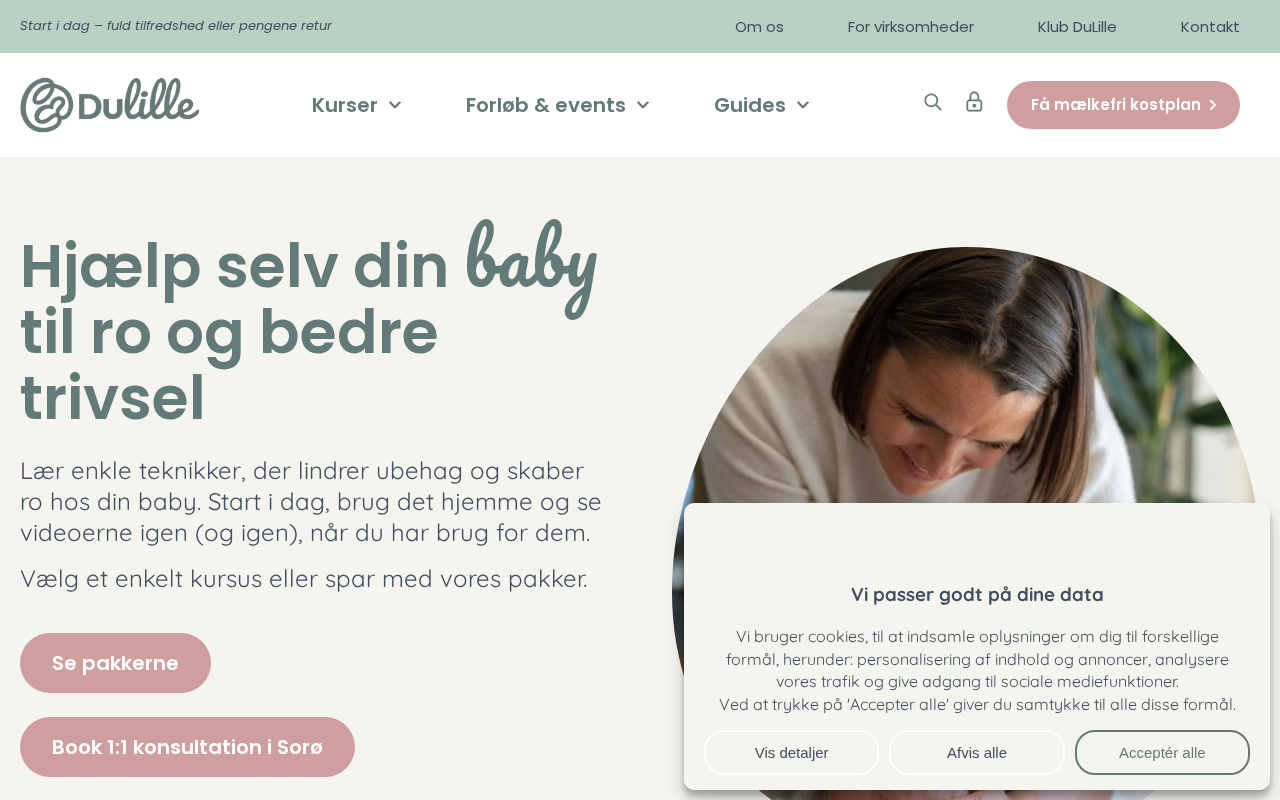Image resolution: width=1280 pixels, height=800 pixels.
Task: Book 1:1 konsultation i Sorø
Action: pos(187,747)
